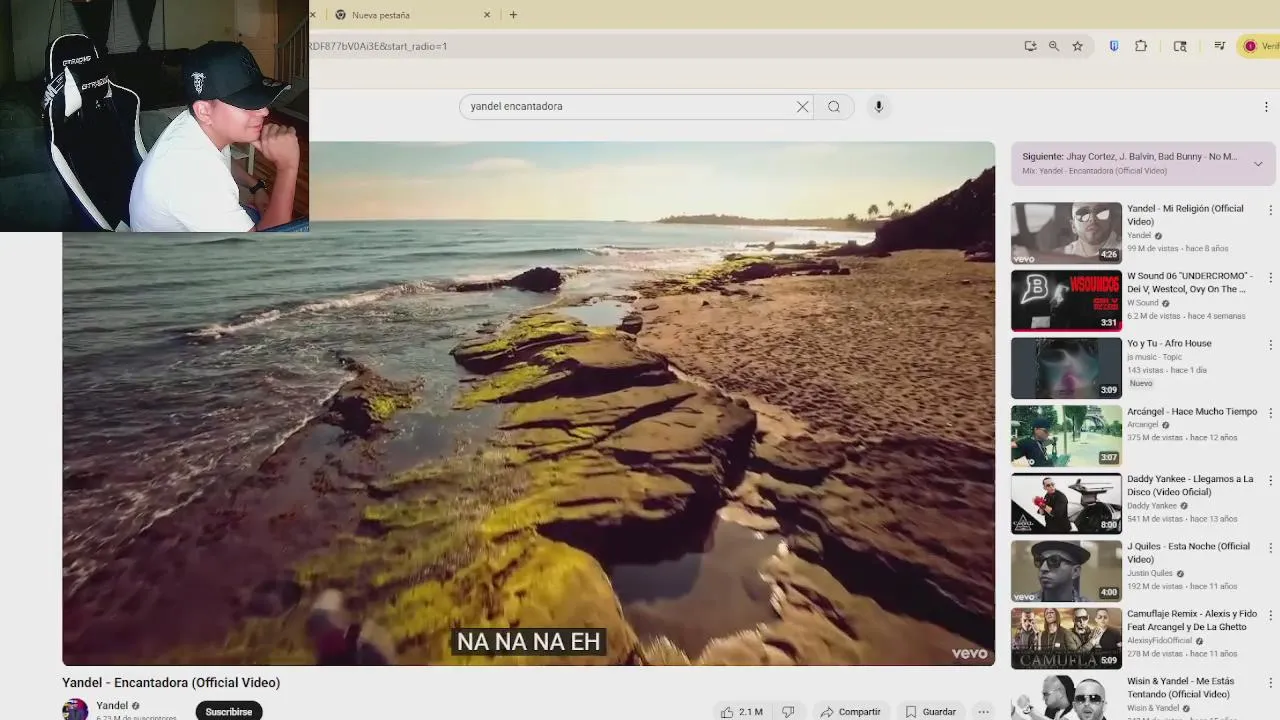
Task: Open options menu for Yo y Tu video
Action: [x=1271, y=345]
